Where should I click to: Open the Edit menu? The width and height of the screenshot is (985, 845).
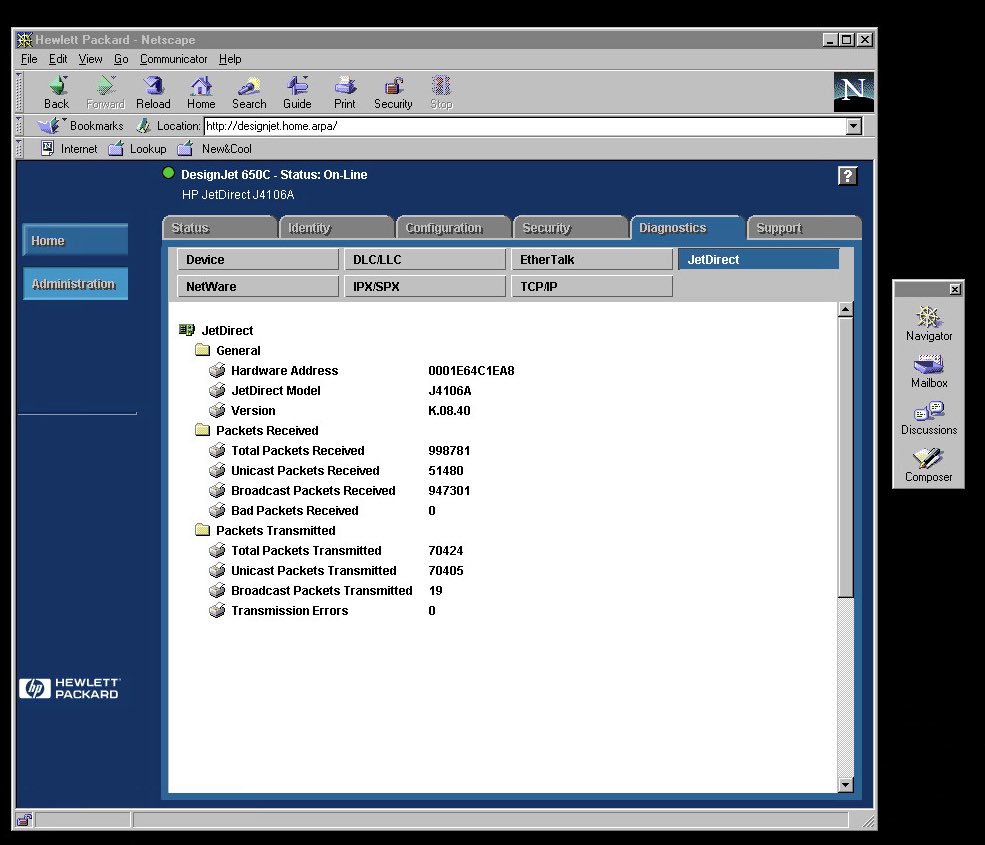(58, 59)
